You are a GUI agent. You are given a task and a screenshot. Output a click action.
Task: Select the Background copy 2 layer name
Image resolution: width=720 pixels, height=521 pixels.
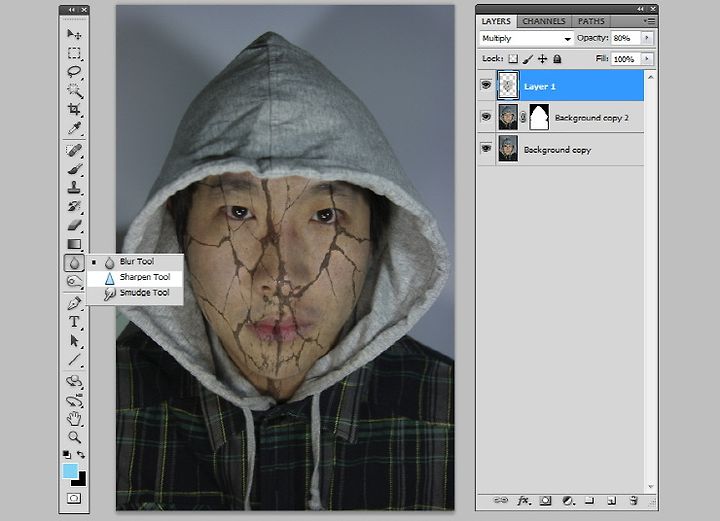591,118
